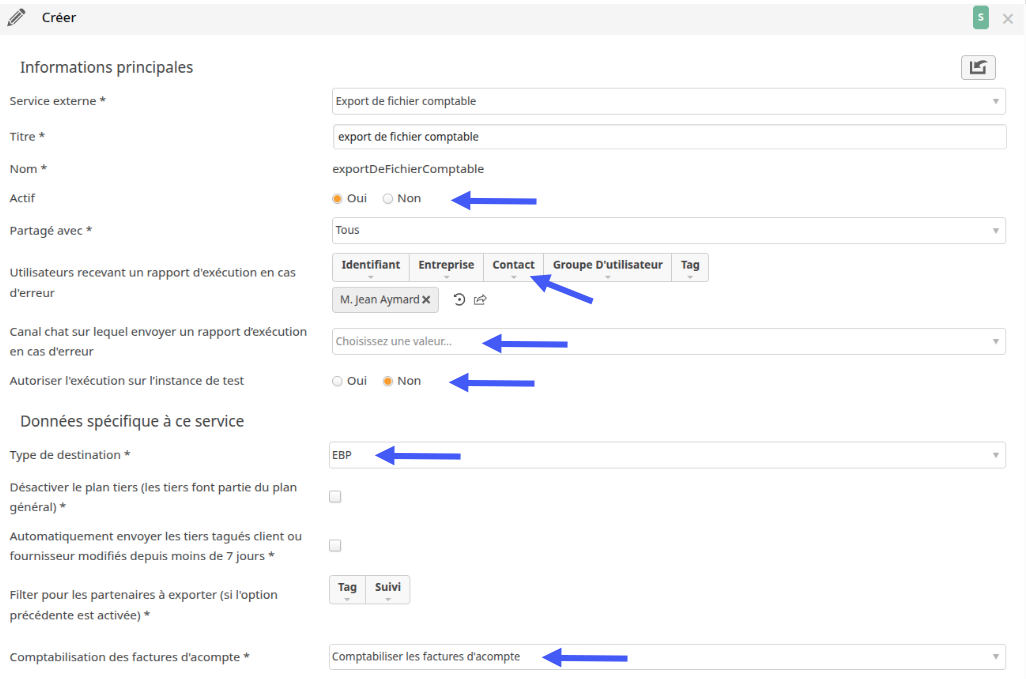This screenshot has height=679, width=1026.
Task: Click the Titre input field
Action: pyautogui.click(x=669, y=137)
